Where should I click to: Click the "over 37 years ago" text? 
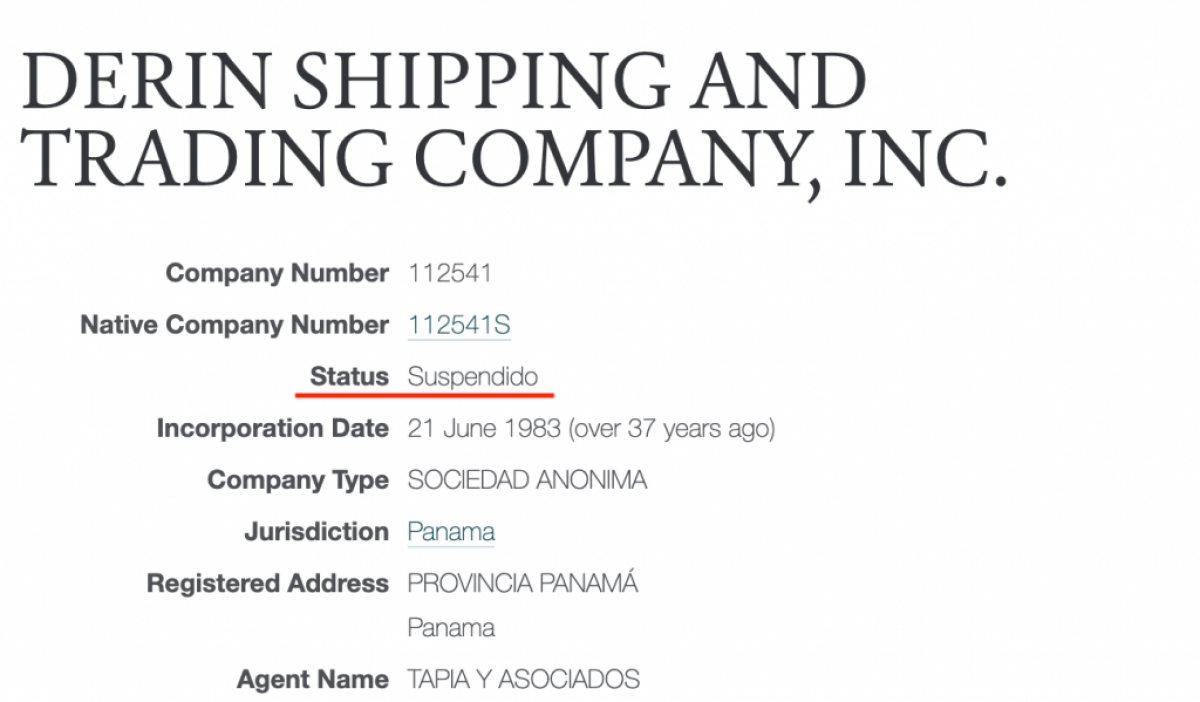tap(672, 429)
